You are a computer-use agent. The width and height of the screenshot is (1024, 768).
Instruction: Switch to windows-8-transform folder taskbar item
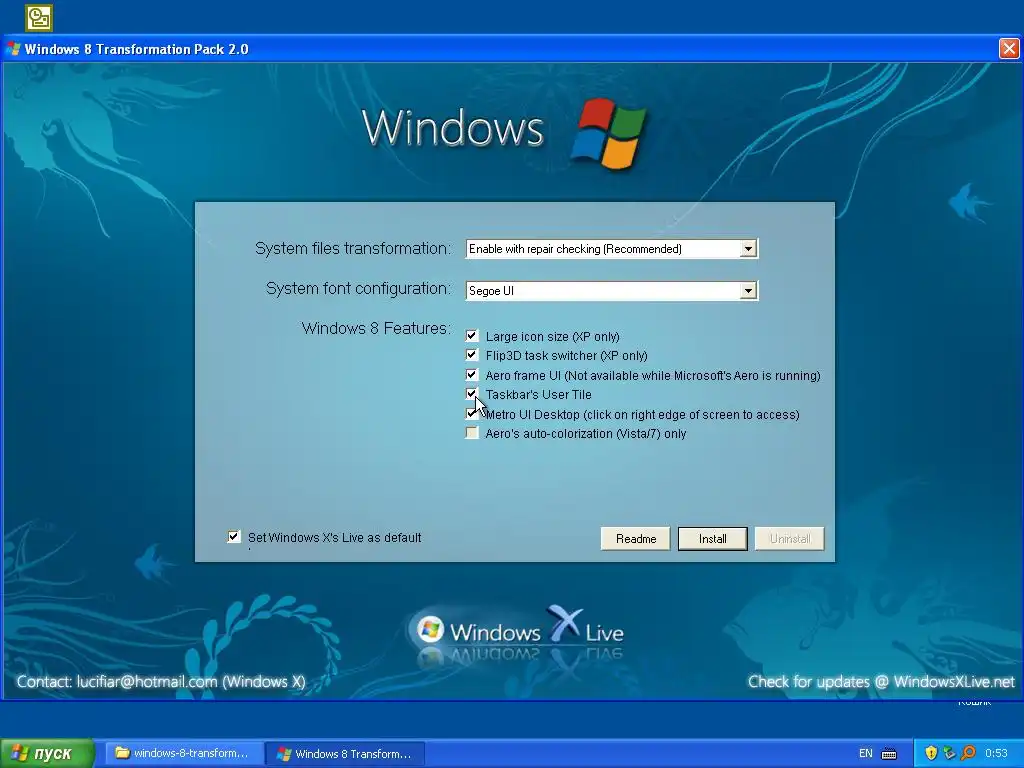tap(184, 753)
